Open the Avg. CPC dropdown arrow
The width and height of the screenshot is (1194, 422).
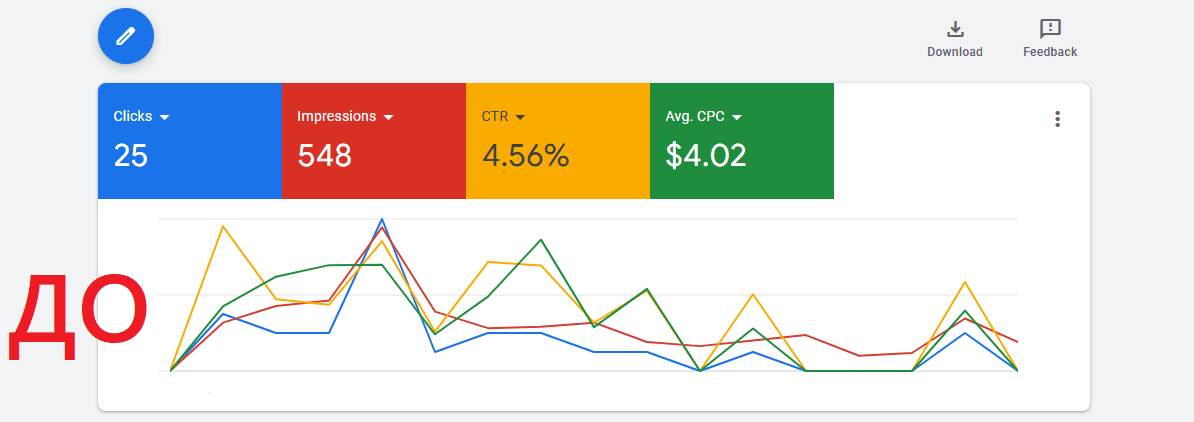[737, 117]
